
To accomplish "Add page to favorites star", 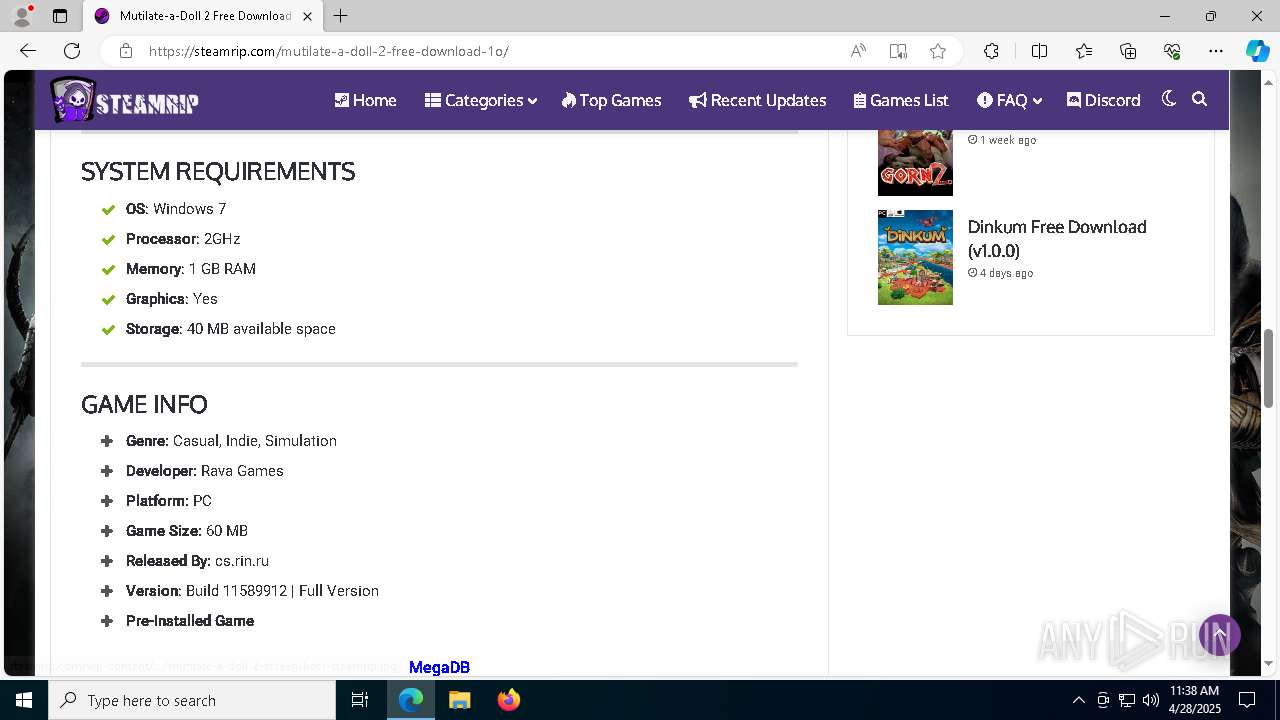I will click(938, 51).
